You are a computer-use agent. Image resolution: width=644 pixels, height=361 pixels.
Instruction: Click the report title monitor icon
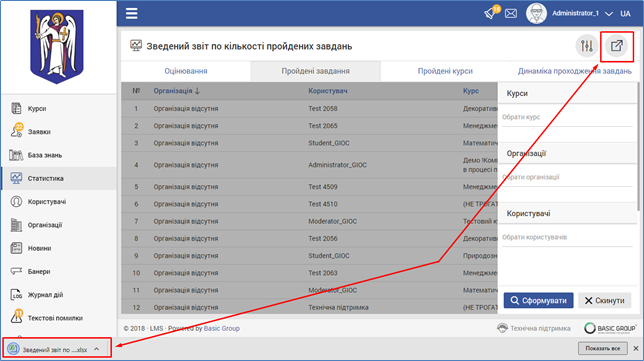pyautogui.click(x=136, y=45)
